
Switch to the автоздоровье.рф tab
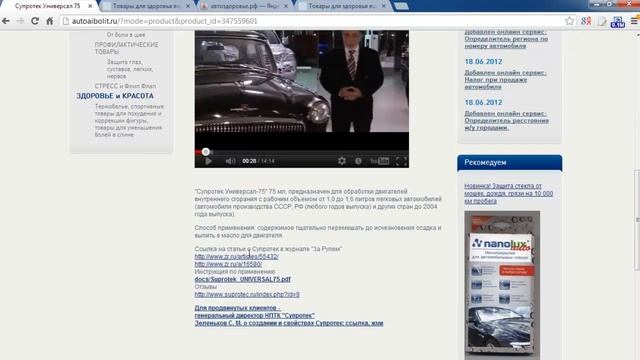point(244,6)
